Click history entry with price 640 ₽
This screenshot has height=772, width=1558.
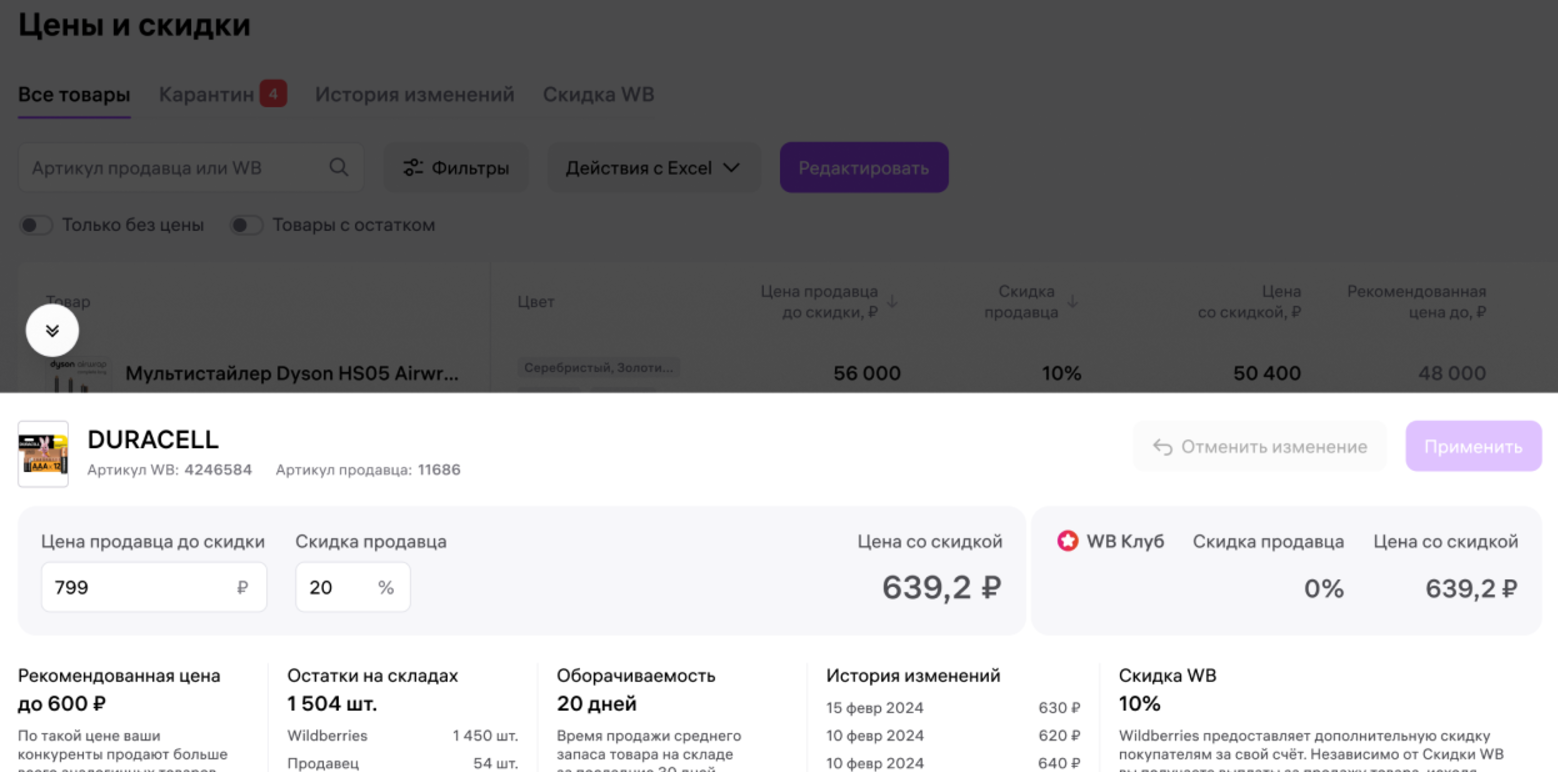pyautogui.click(x=953, y=763)
